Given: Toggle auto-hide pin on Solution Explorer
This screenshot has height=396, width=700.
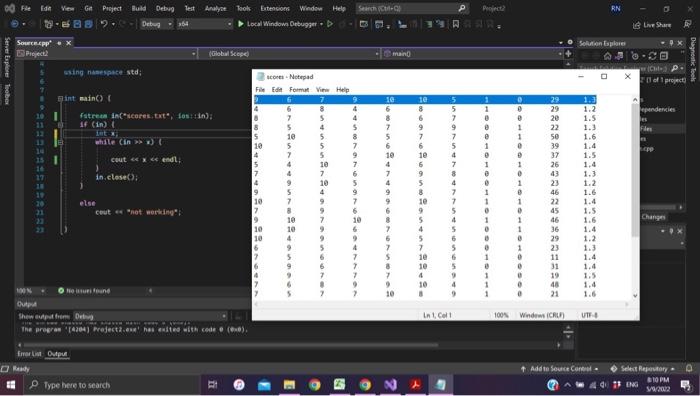Looking at the screenshot, I should click(671, 43).
